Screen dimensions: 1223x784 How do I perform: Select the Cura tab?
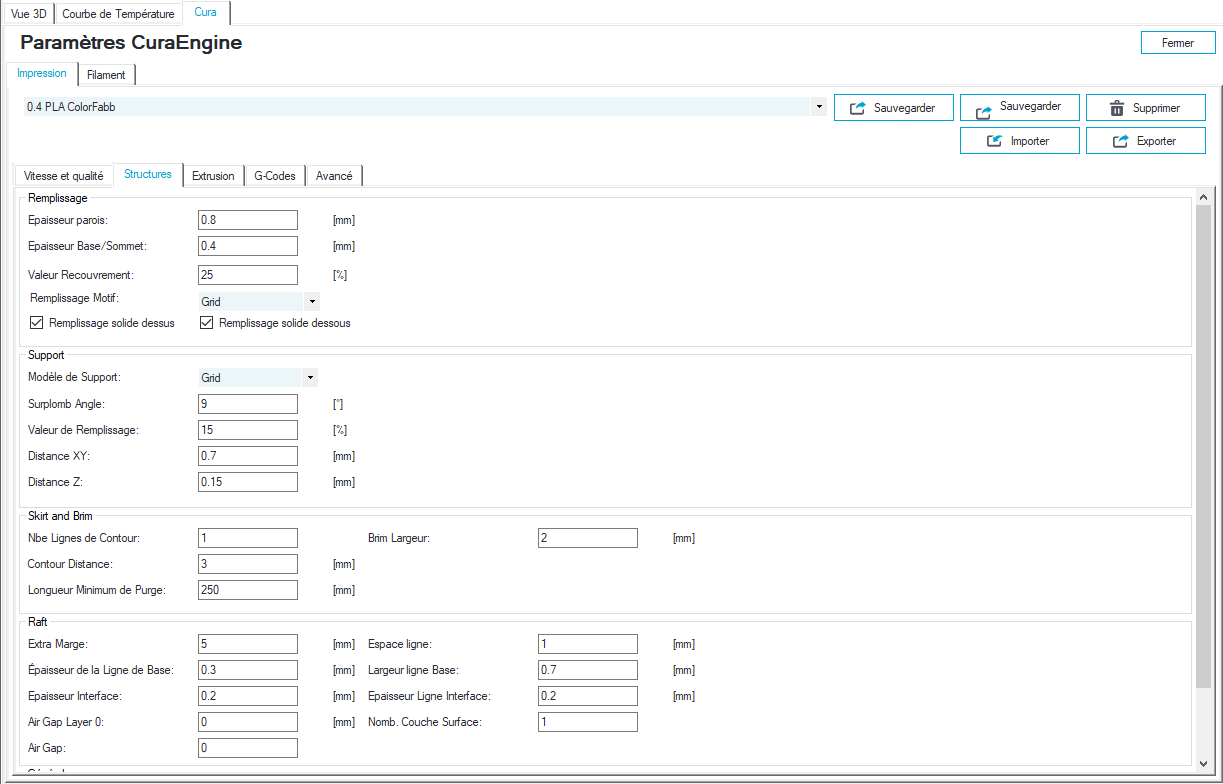(x=205, y=12)
